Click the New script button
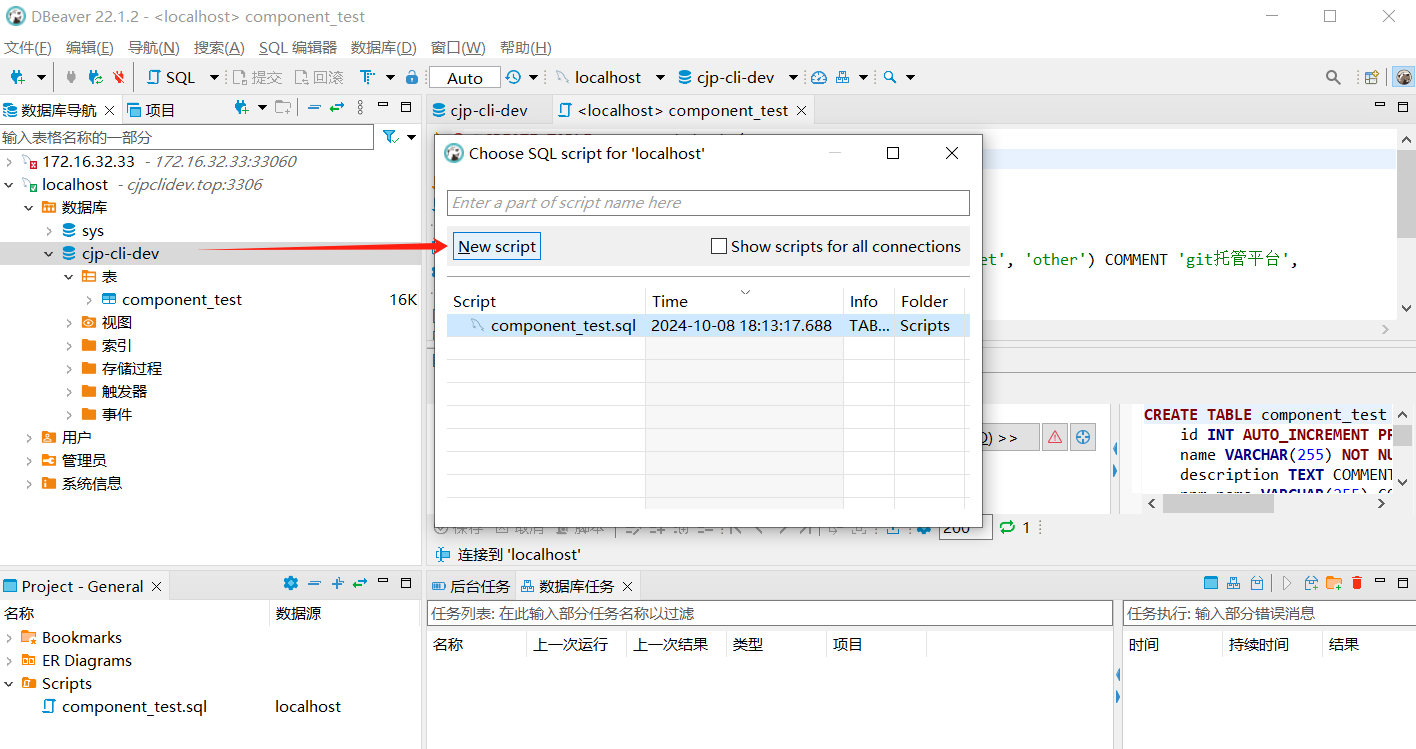This screenshot has width=1416, height=749. 497,246
